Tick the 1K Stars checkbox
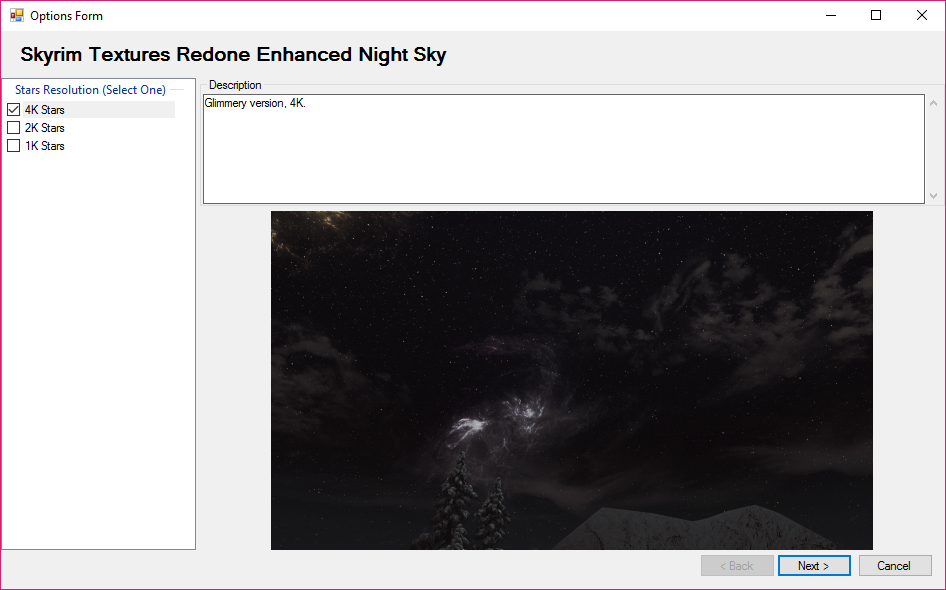The height and width of the screenshot is (590, 946). tap(14, 146)
